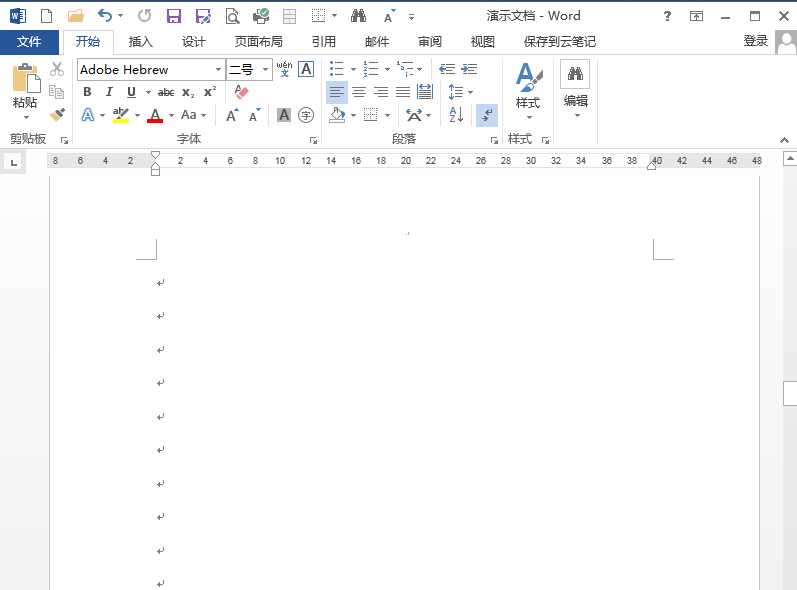Apply superscript formatting
The image size is (797, 590).
(209, 92)
